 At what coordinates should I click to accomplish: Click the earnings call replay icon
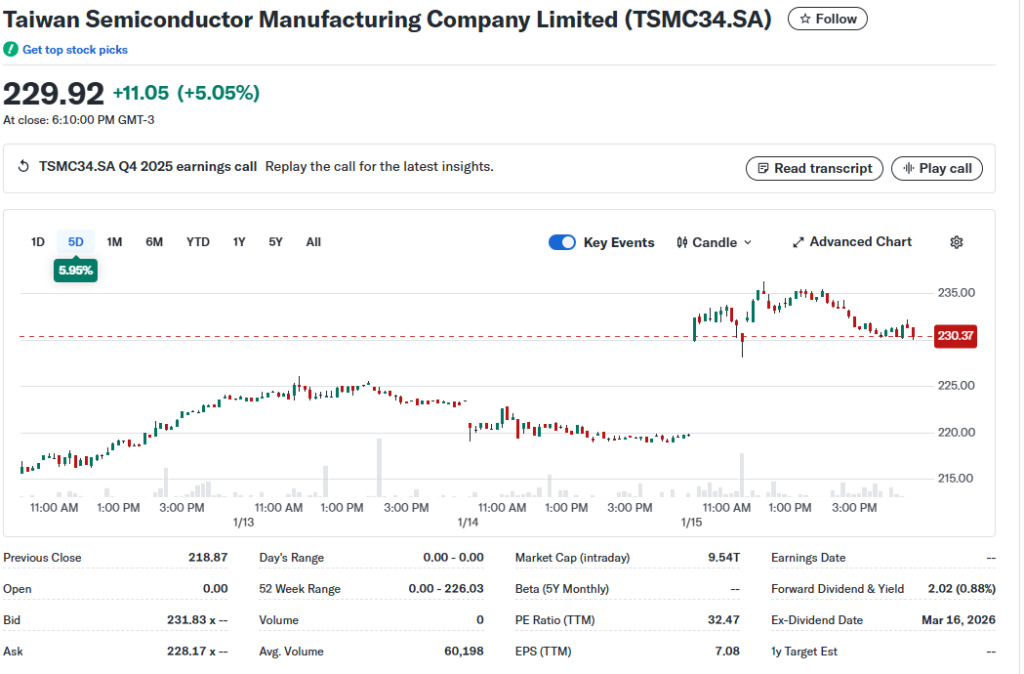point(24,167)
